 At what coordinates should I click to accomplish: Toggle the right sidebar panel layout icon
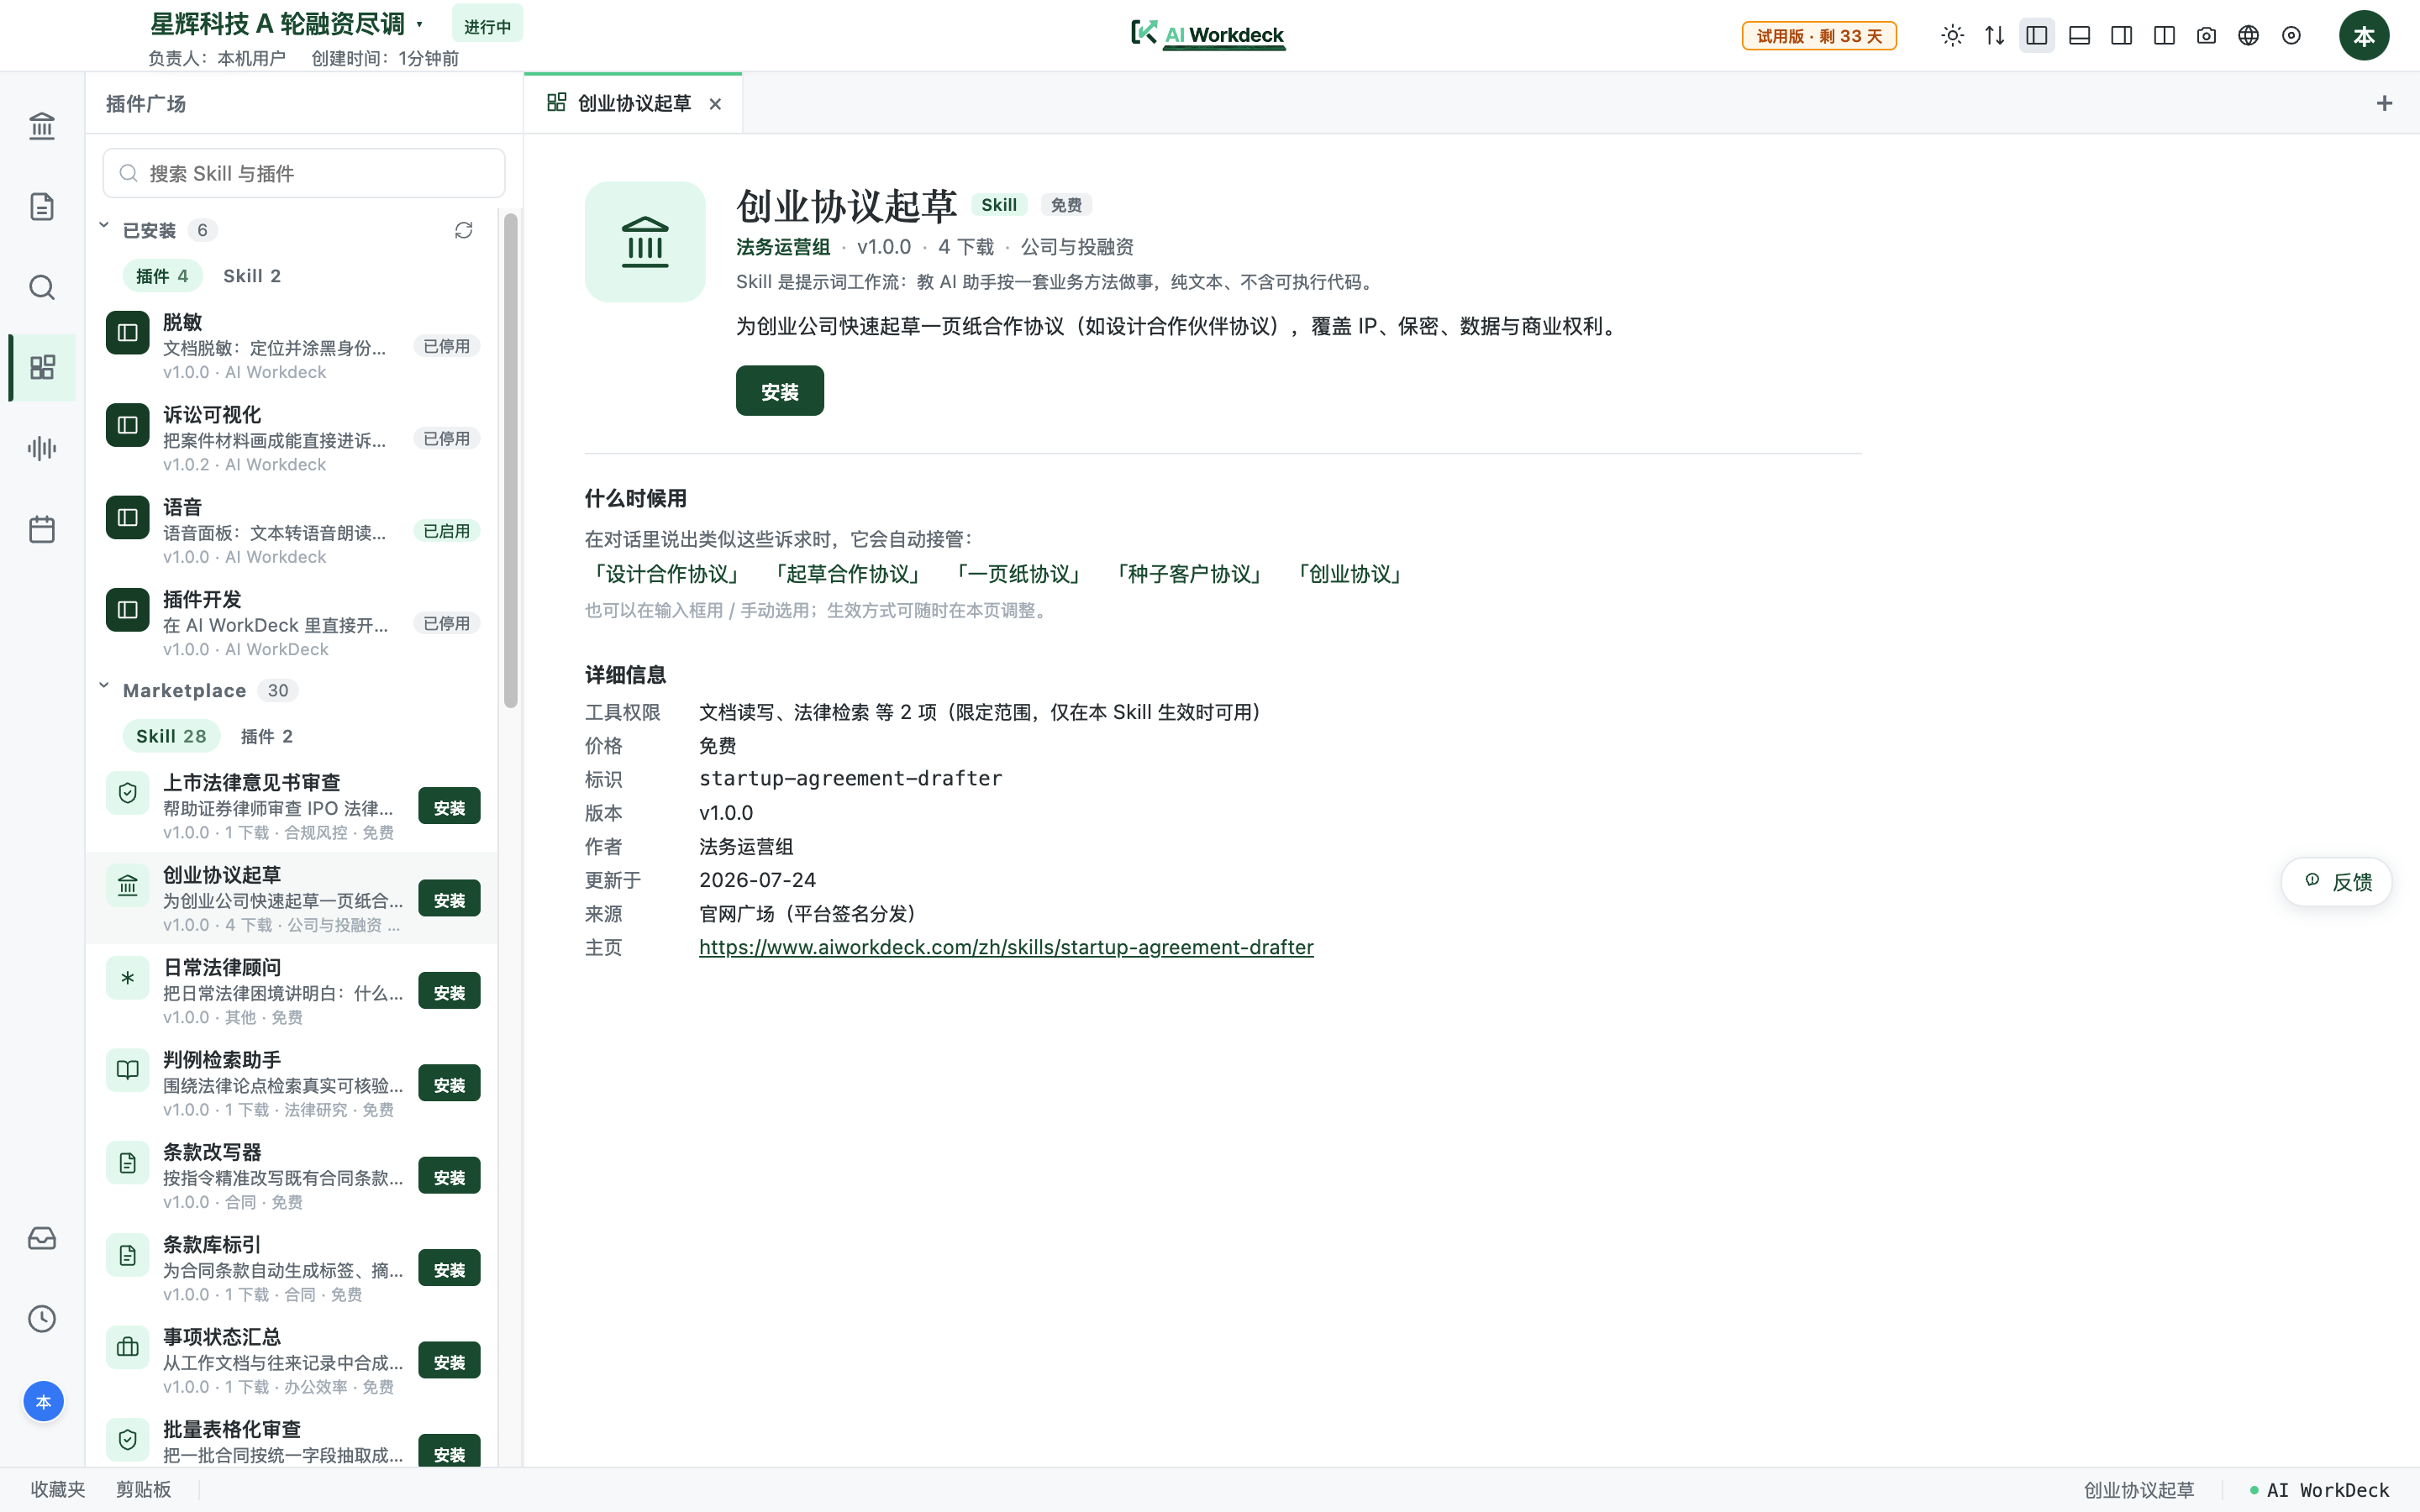pos(2121,36)
